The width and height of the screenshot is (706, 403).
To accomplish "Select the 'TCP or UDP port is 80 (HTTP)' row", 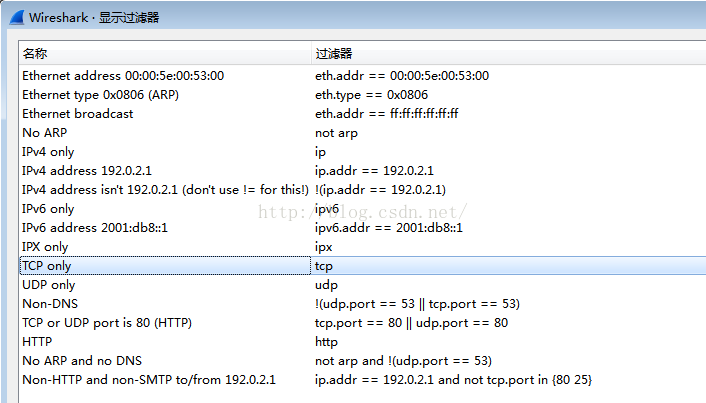I will [363, 323].
